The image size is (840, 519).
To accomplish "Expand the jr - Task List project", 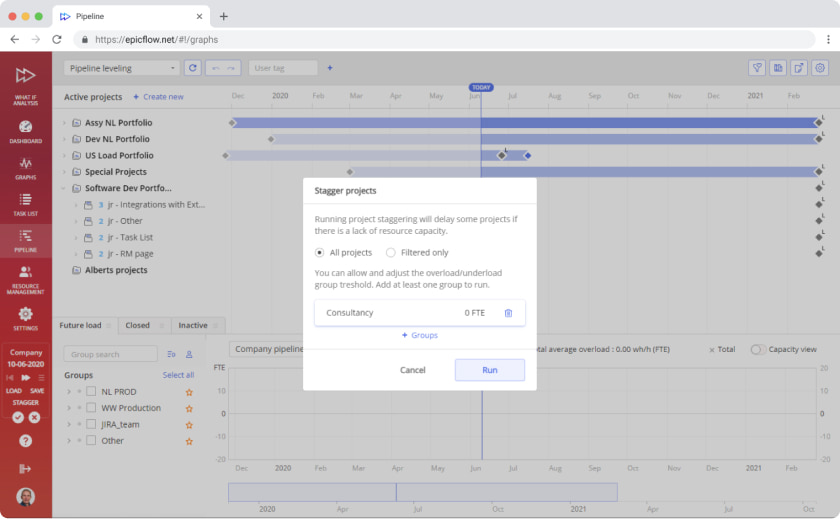I will click(76, 237).
